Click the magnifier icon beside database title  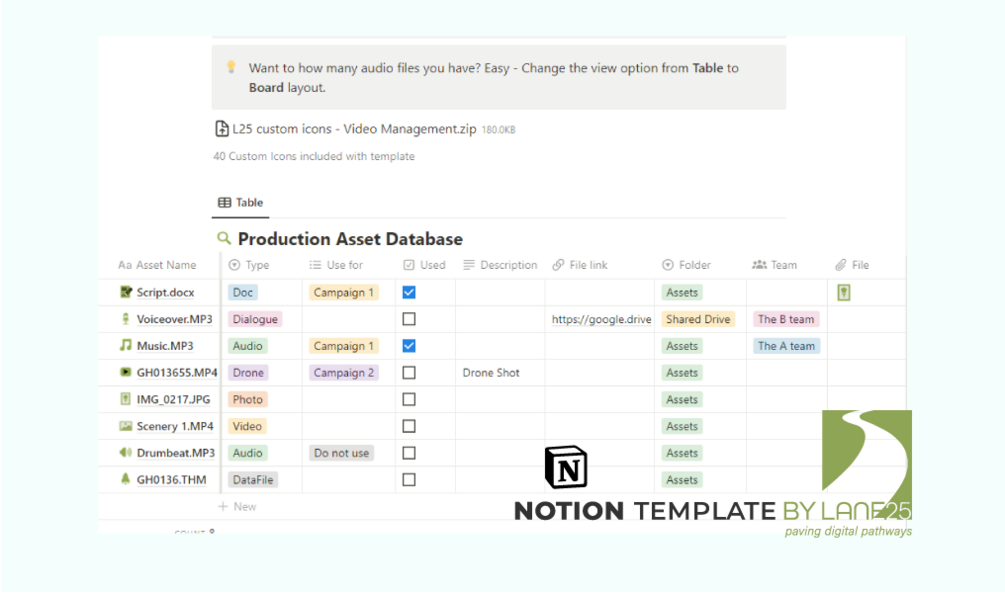tap(224, 238)
